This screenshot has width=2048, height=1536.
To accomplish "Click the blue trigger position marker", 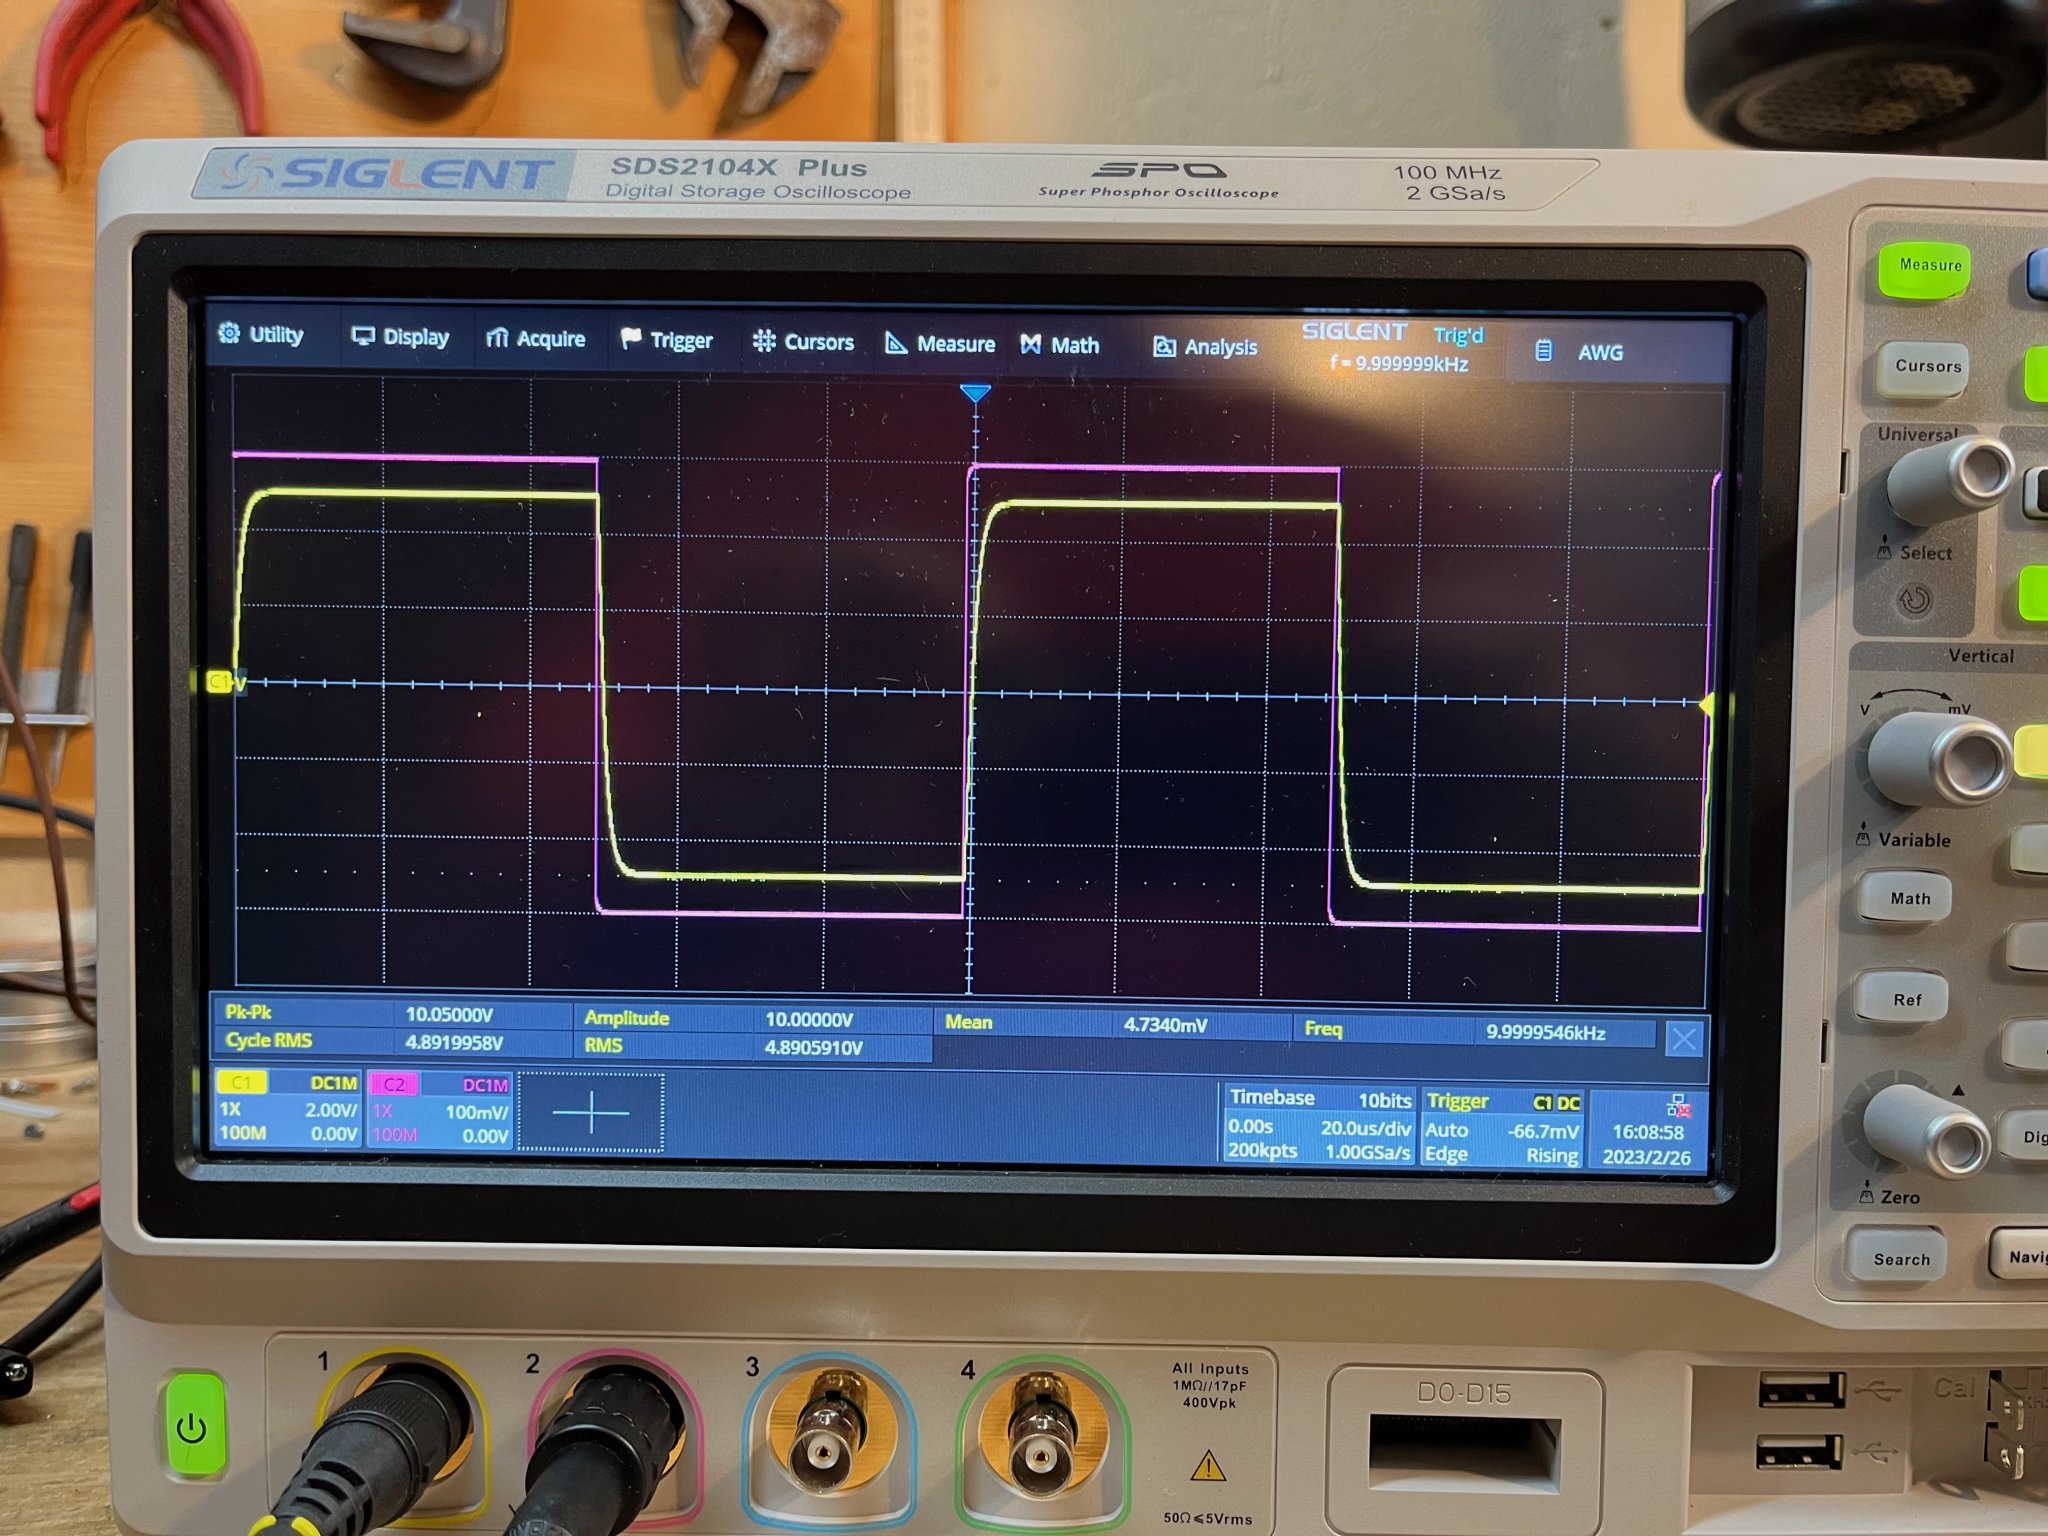I will pos(975,393).
